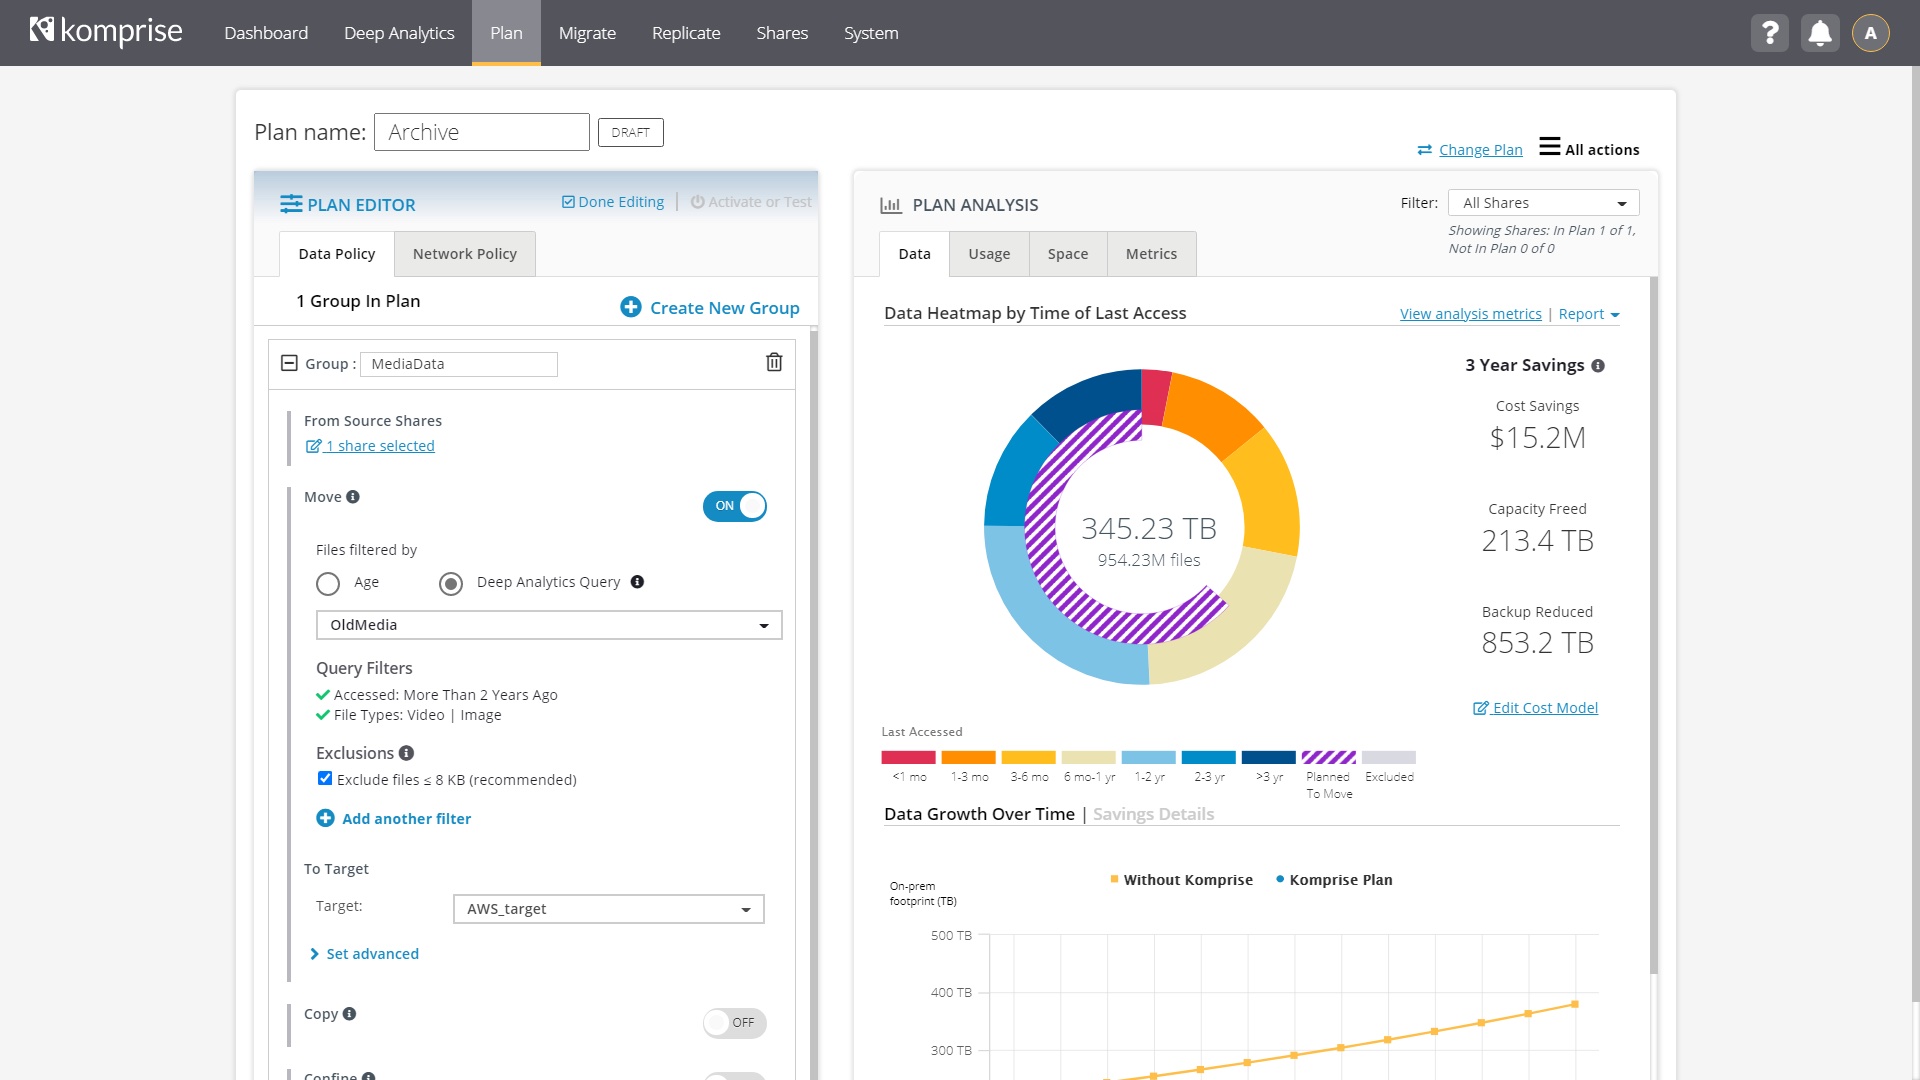Uncheck Exclude files ≤ 8 KB checkbox
Viewport: 1920px width, 1080px height.
point(325,779)
